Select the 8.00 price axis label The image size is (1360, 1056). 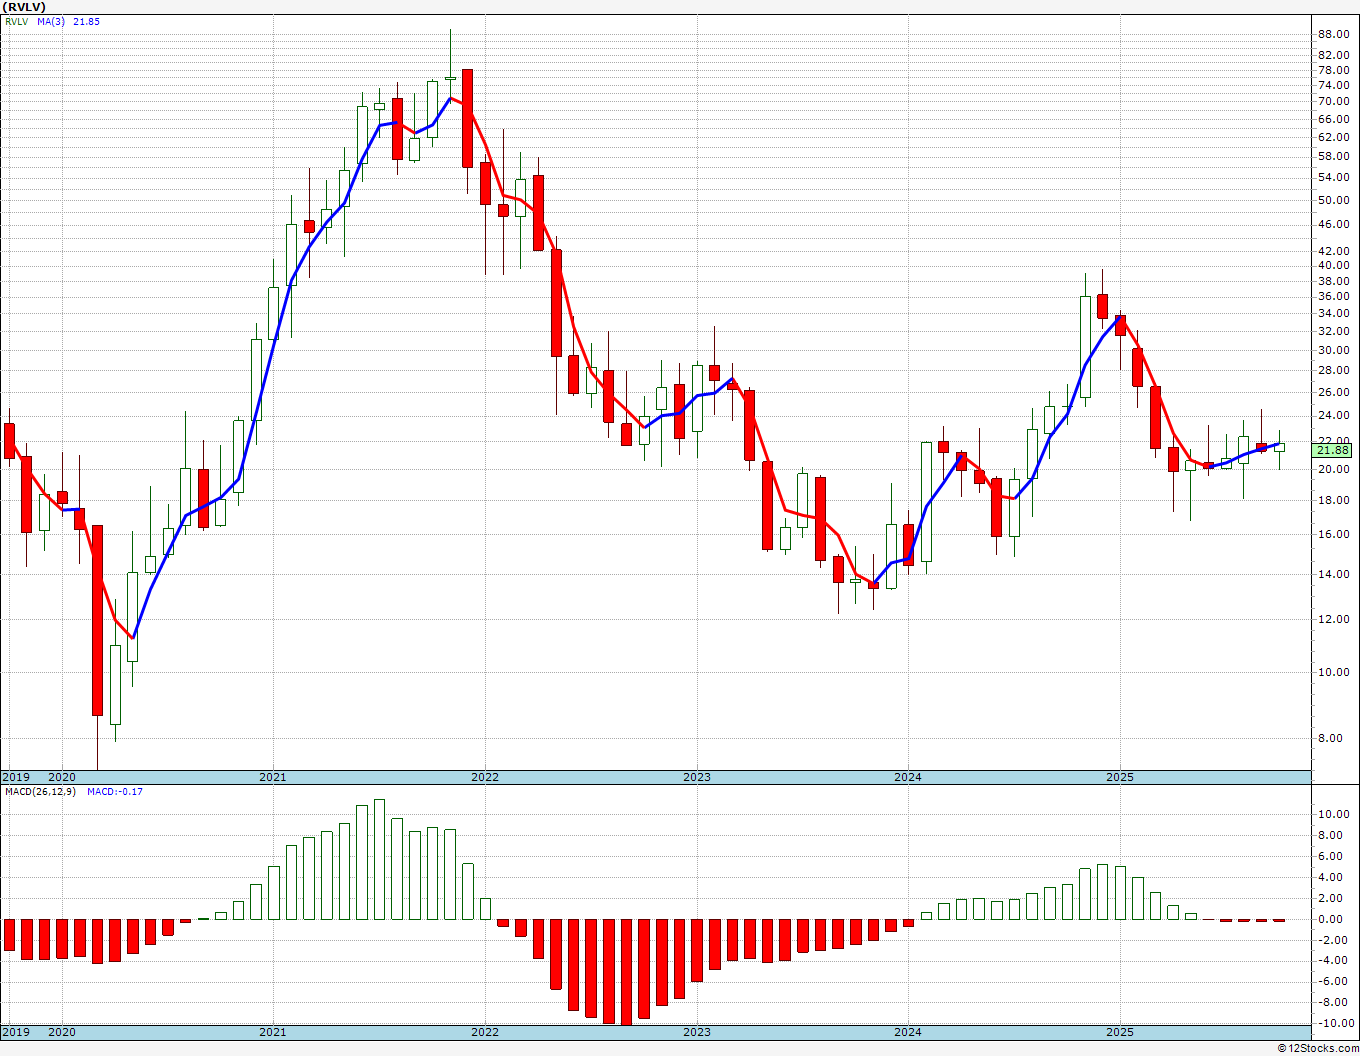[x=1331, y=739]
